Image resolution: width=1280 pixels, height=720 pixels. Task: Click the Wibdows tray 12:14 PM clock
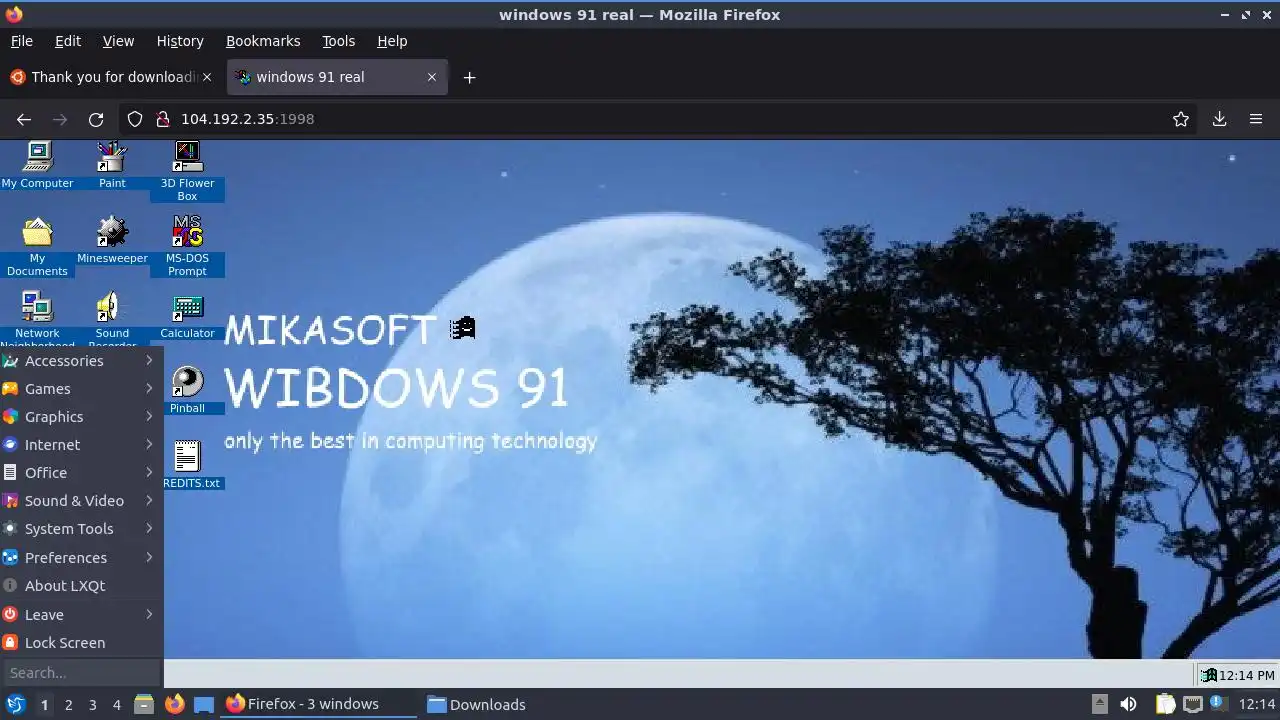[x=1246, y=675]
